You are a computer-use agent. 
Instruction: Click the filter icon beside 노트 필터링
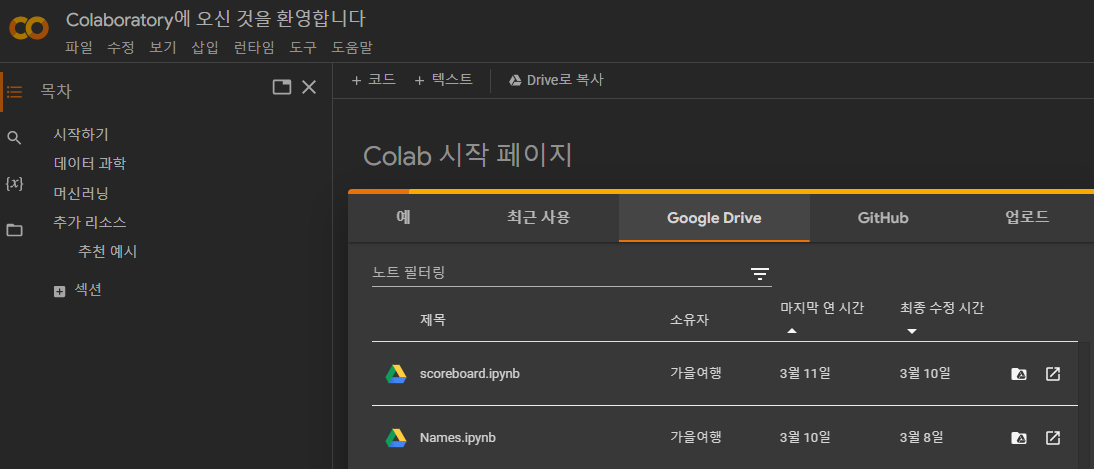tap(760, 274)
